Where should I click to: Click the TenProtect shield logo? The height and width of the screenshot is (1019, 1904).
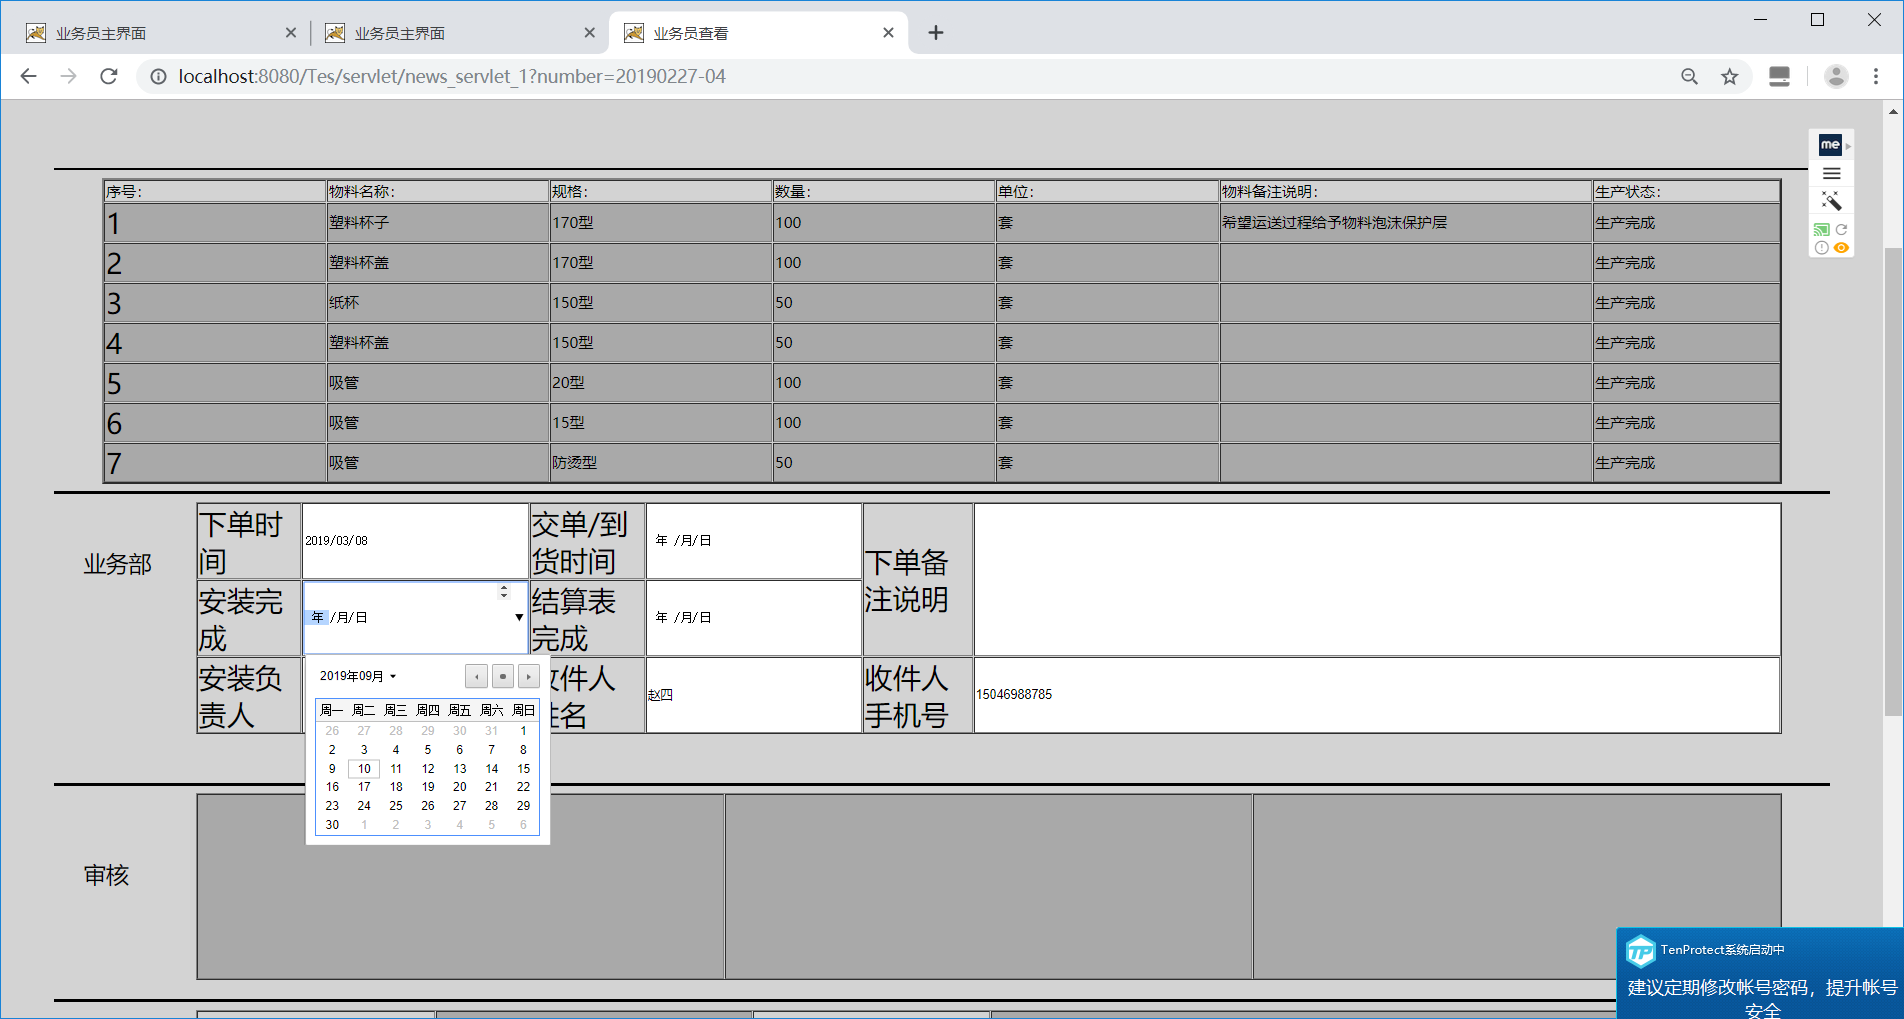(x=1640, y=951)
